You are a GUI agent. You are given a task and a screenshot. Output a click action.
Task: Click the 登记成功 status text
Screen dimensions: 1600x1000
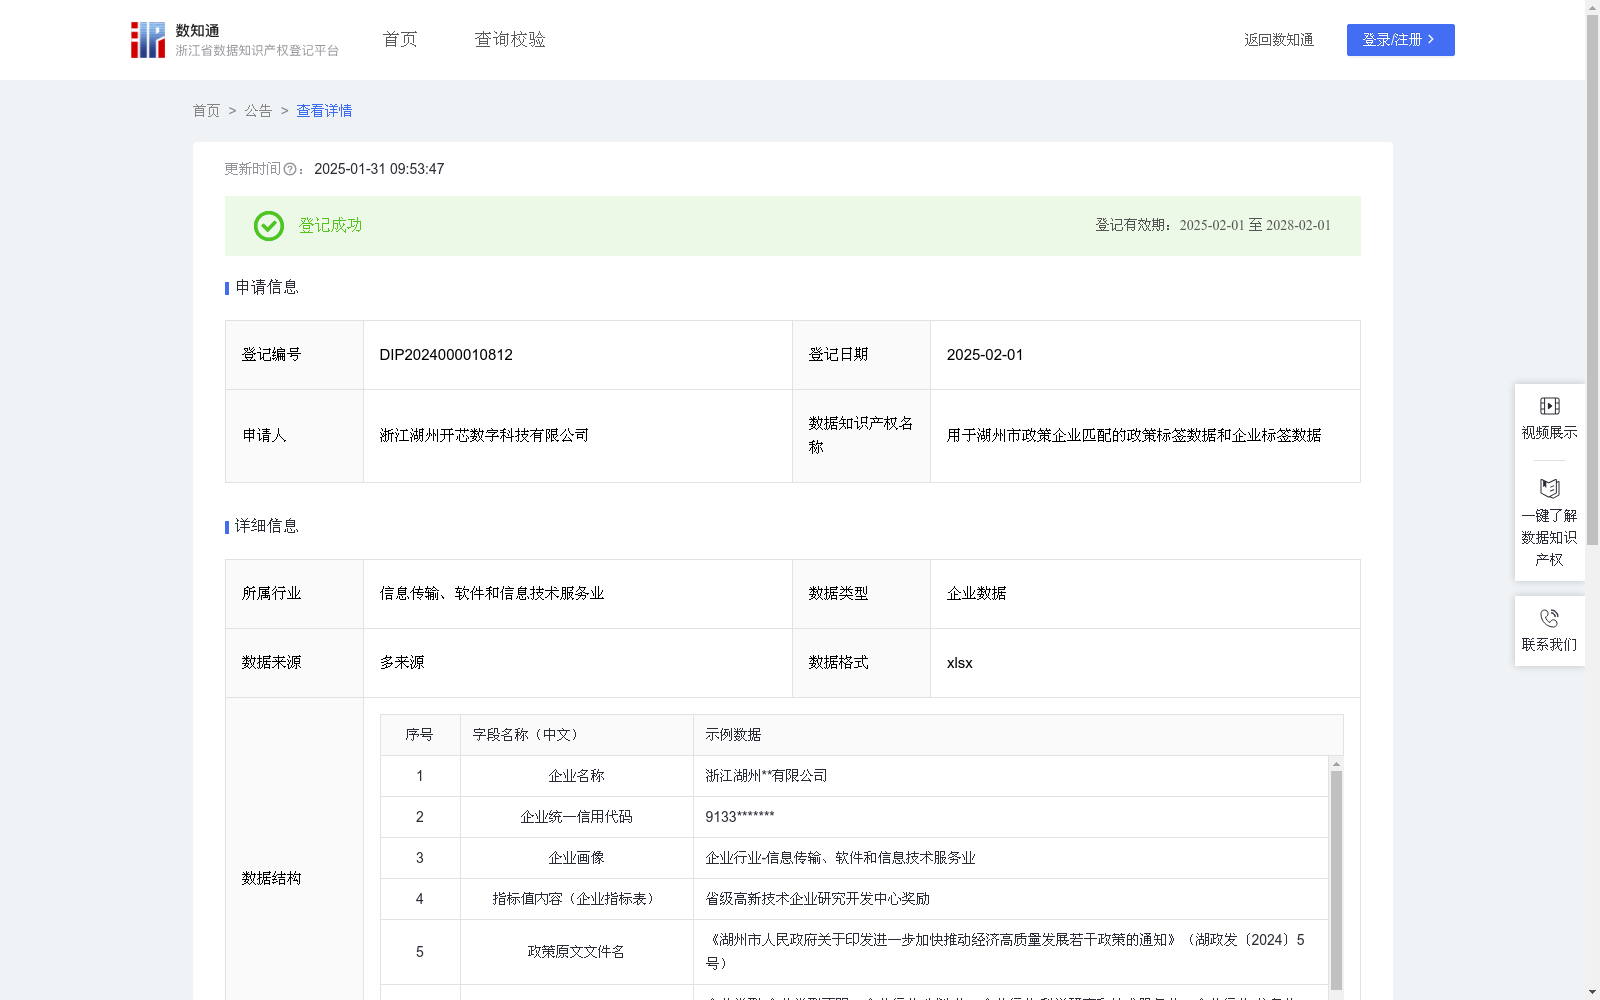pyautogui.click(x=330, y=226)
